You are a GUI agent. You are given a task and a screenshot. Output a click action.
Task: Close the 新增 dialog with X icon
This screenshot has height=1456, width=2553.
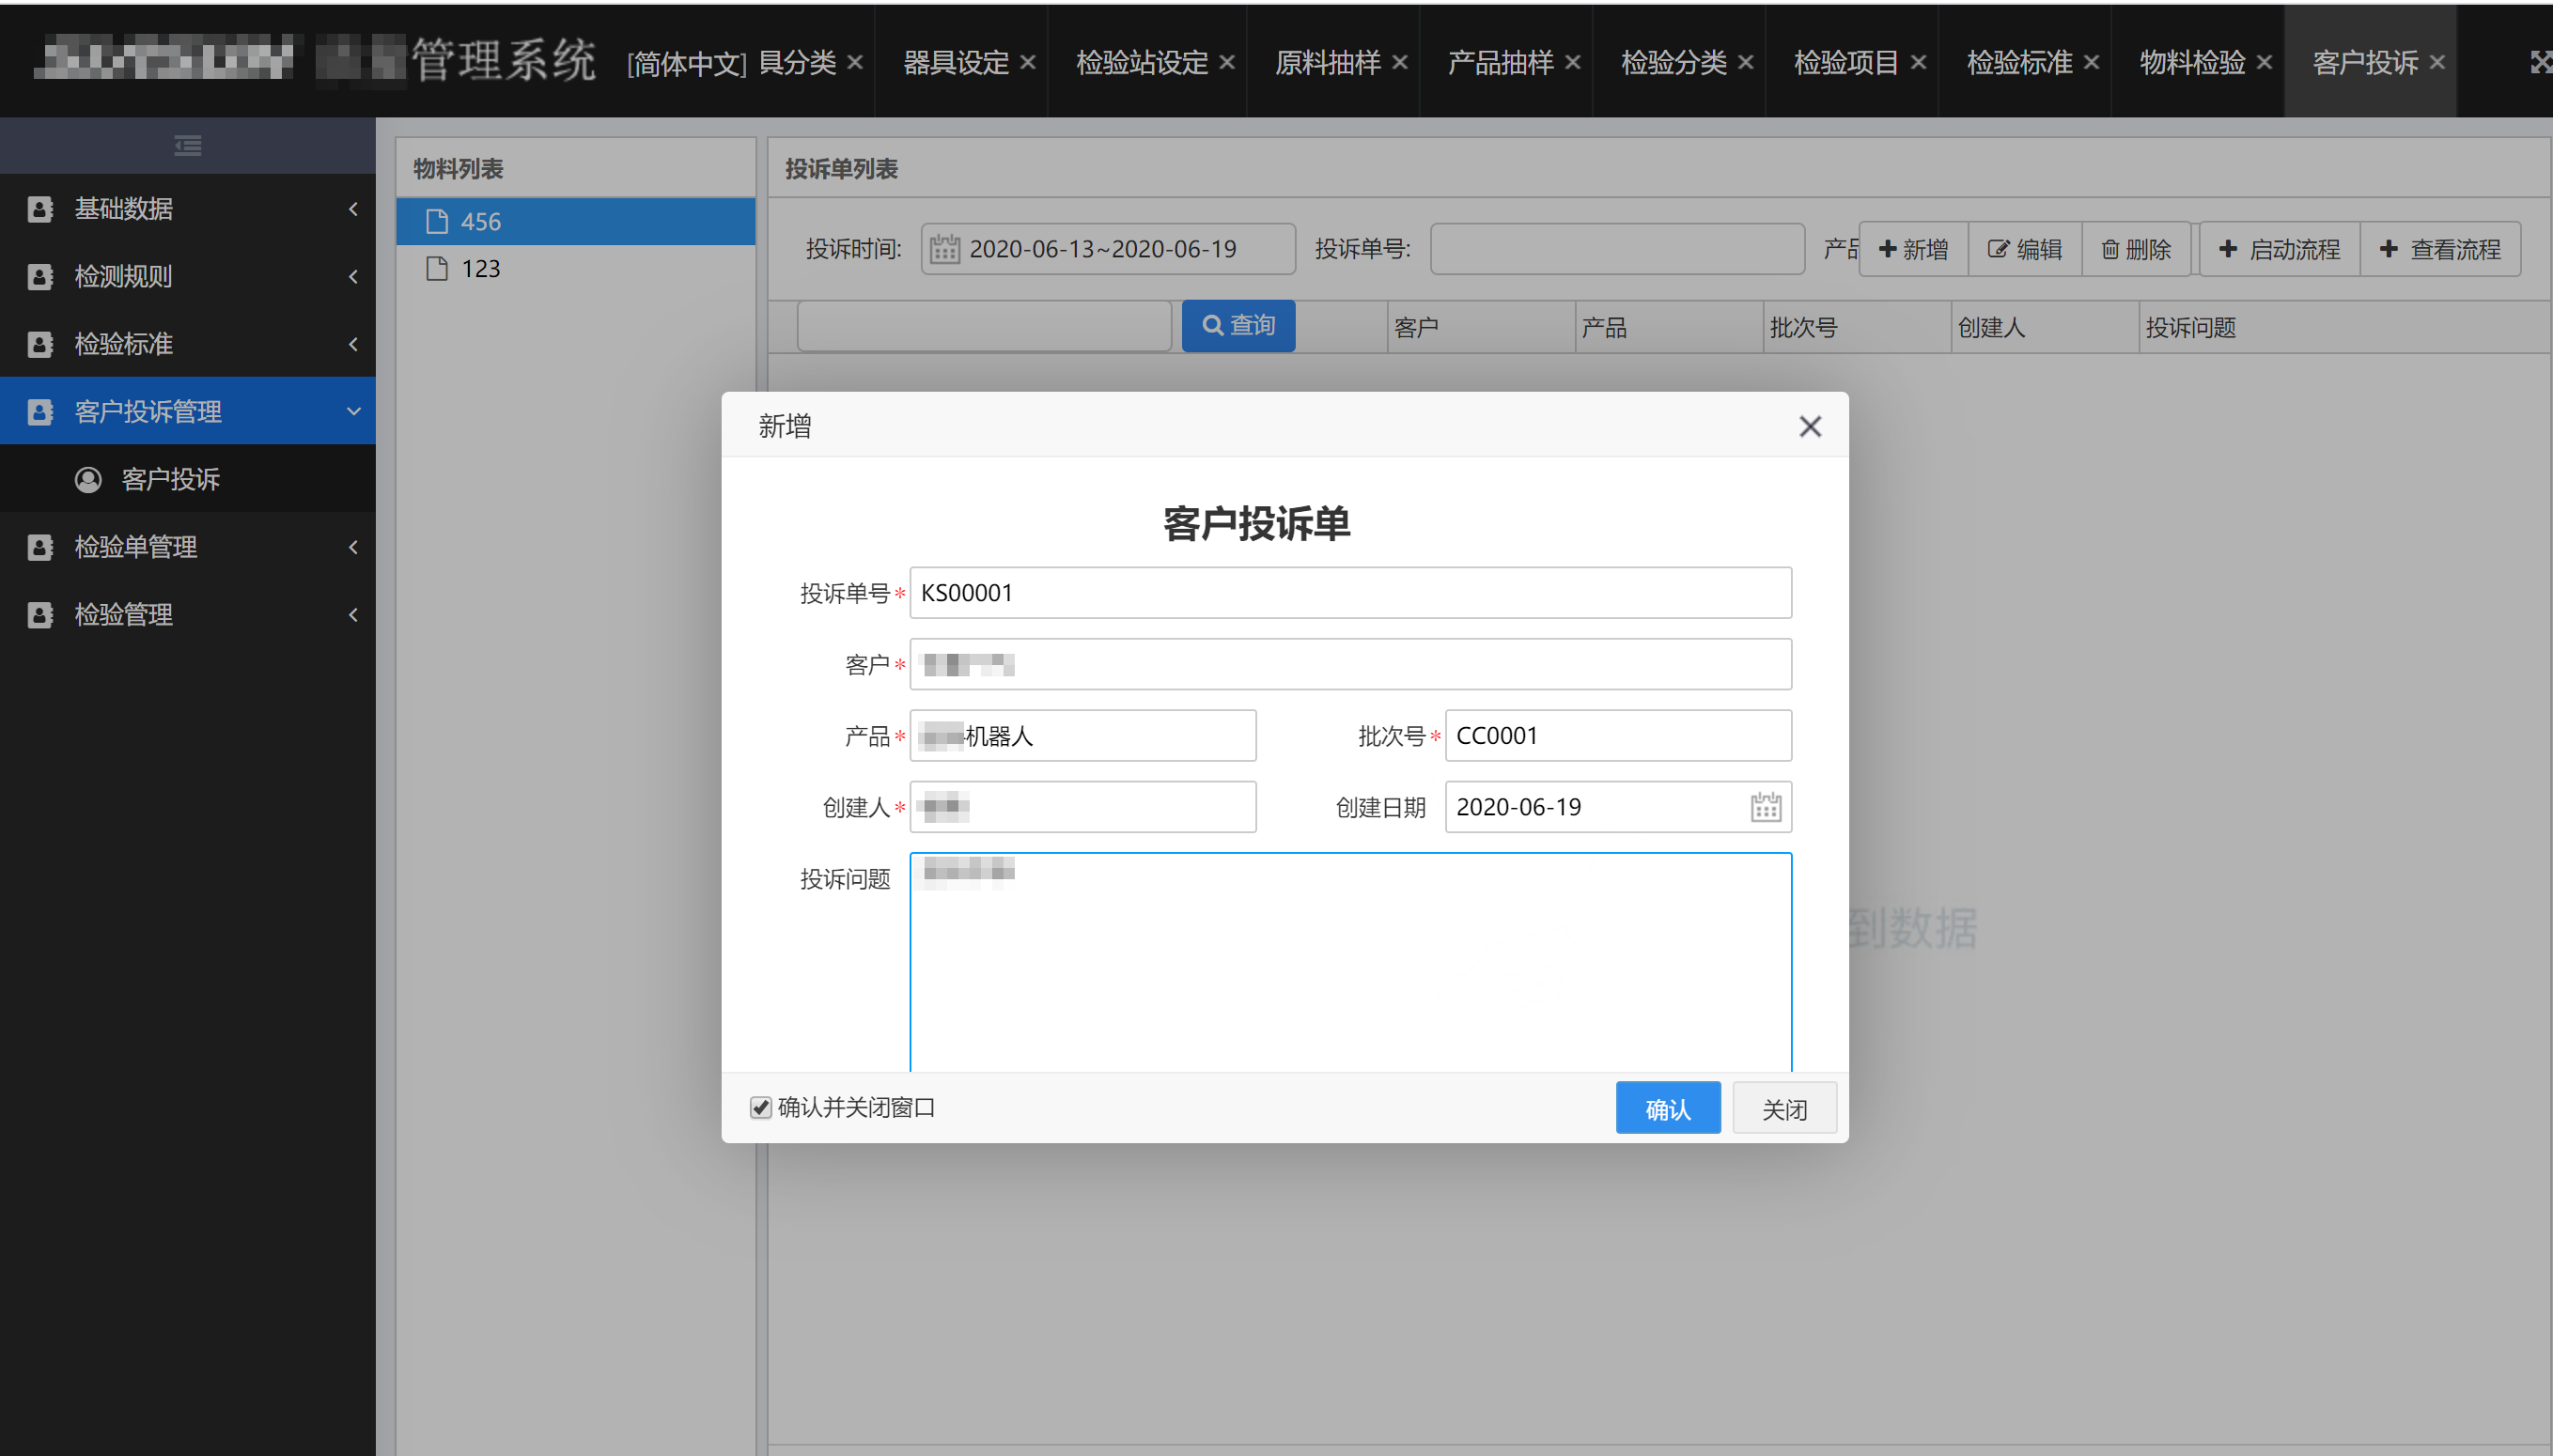click(x=1810, y=427)
